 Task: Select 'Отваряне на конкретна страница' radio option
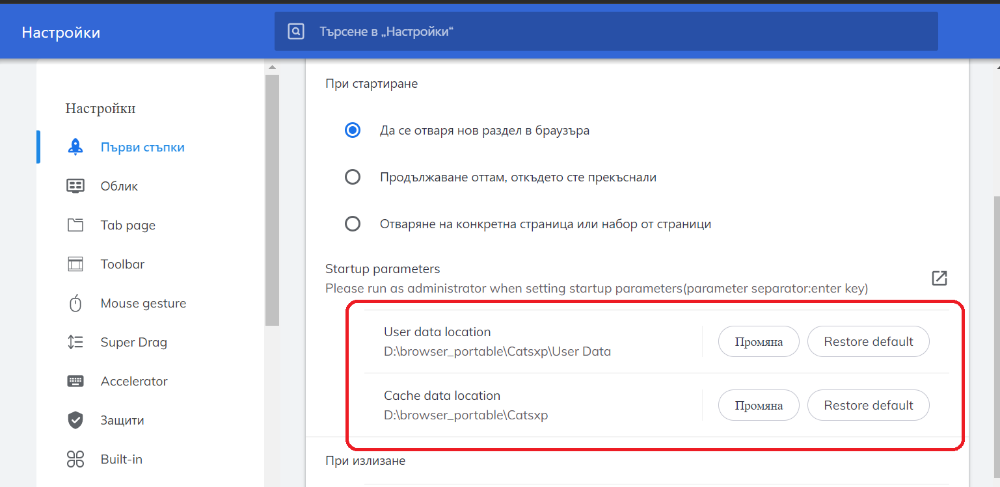(x=352, y=224)
